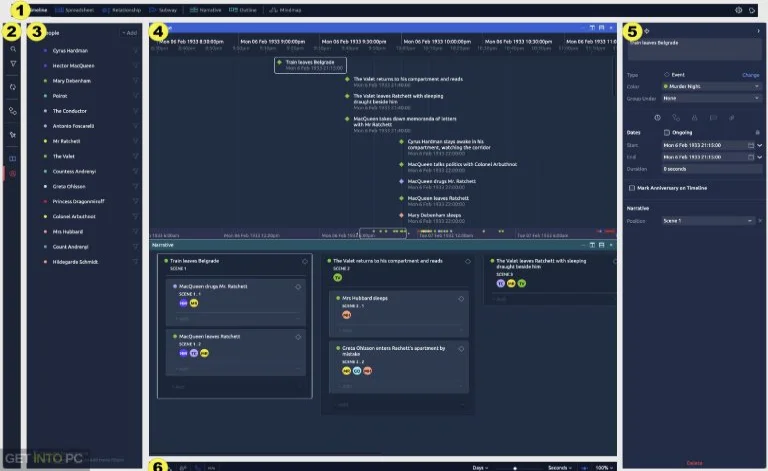Select Greta Ohlsson in people list
The width and height of the screenshot is (768, 471).
pos(69,187)
